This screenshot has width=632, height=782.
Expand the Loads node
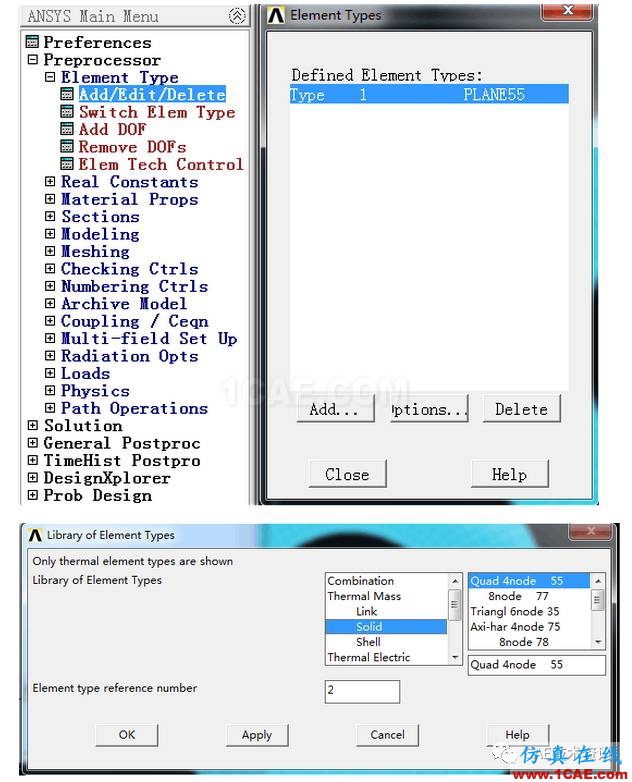pos(50,373)
